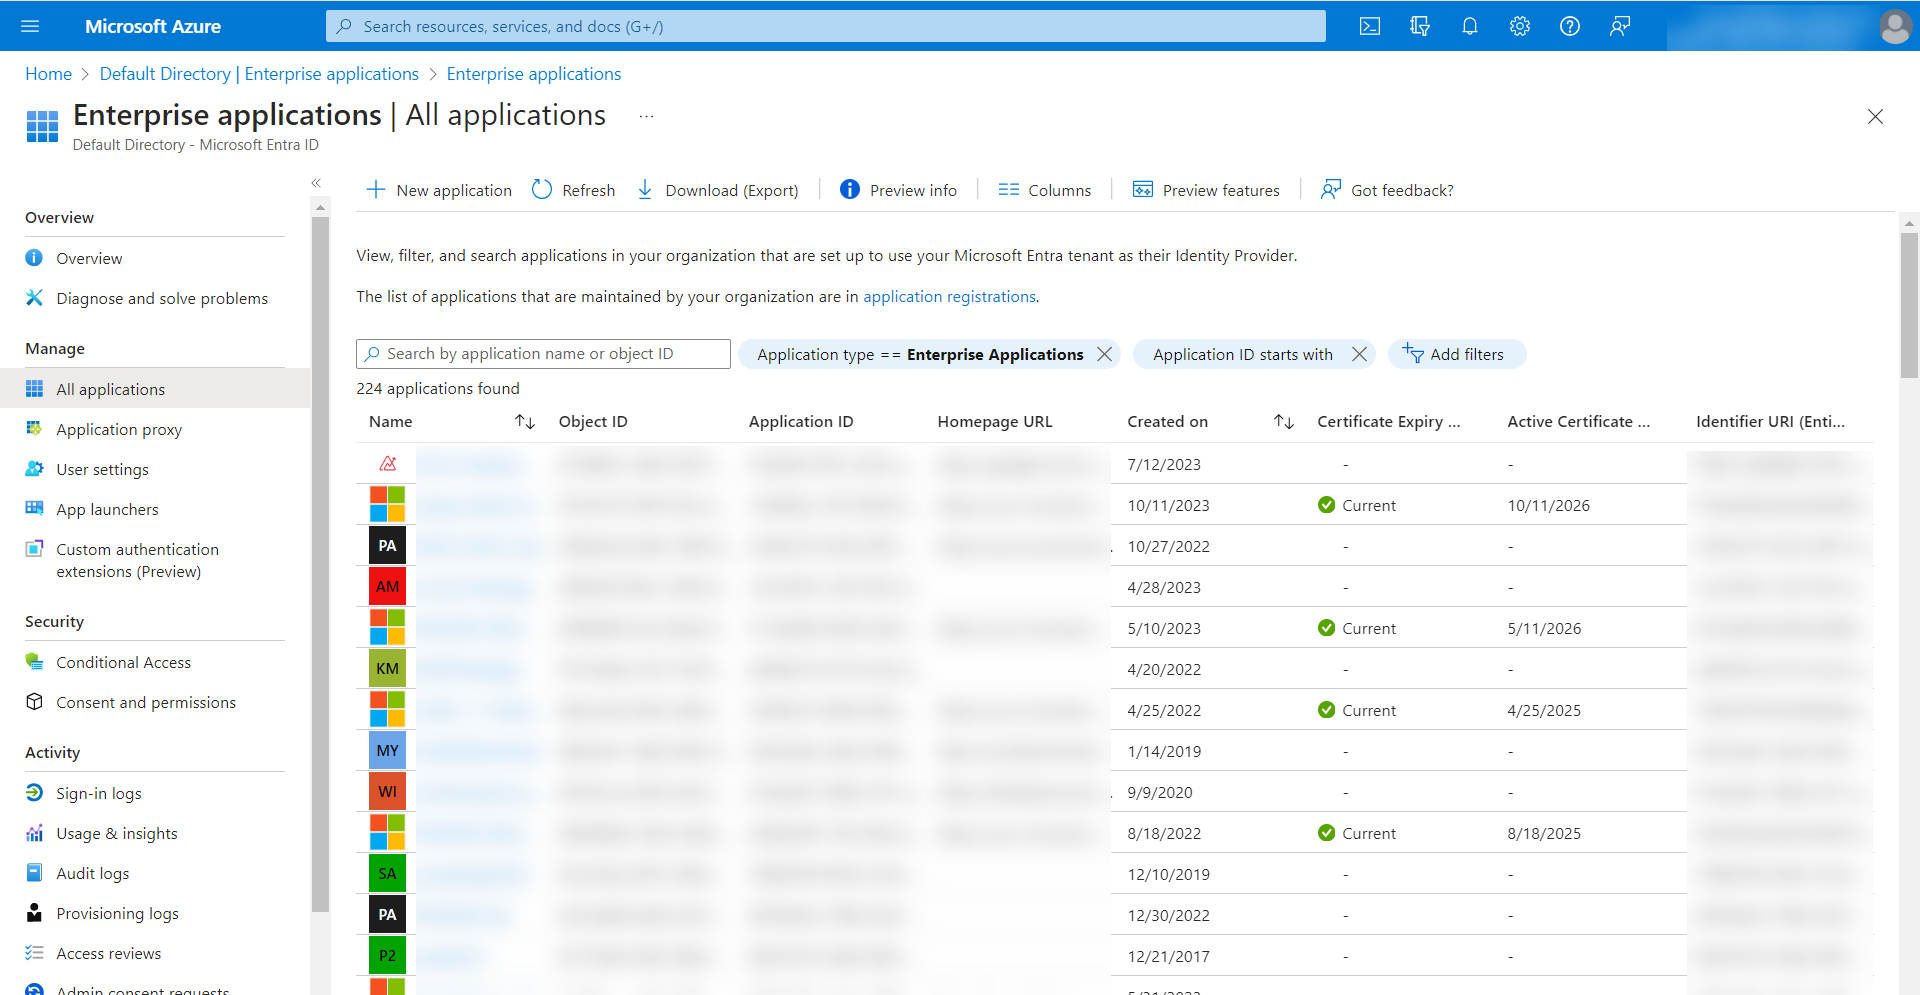Screen dimensions: 1920x995
Task: Click the application registrations link
Action: point(949,297)
